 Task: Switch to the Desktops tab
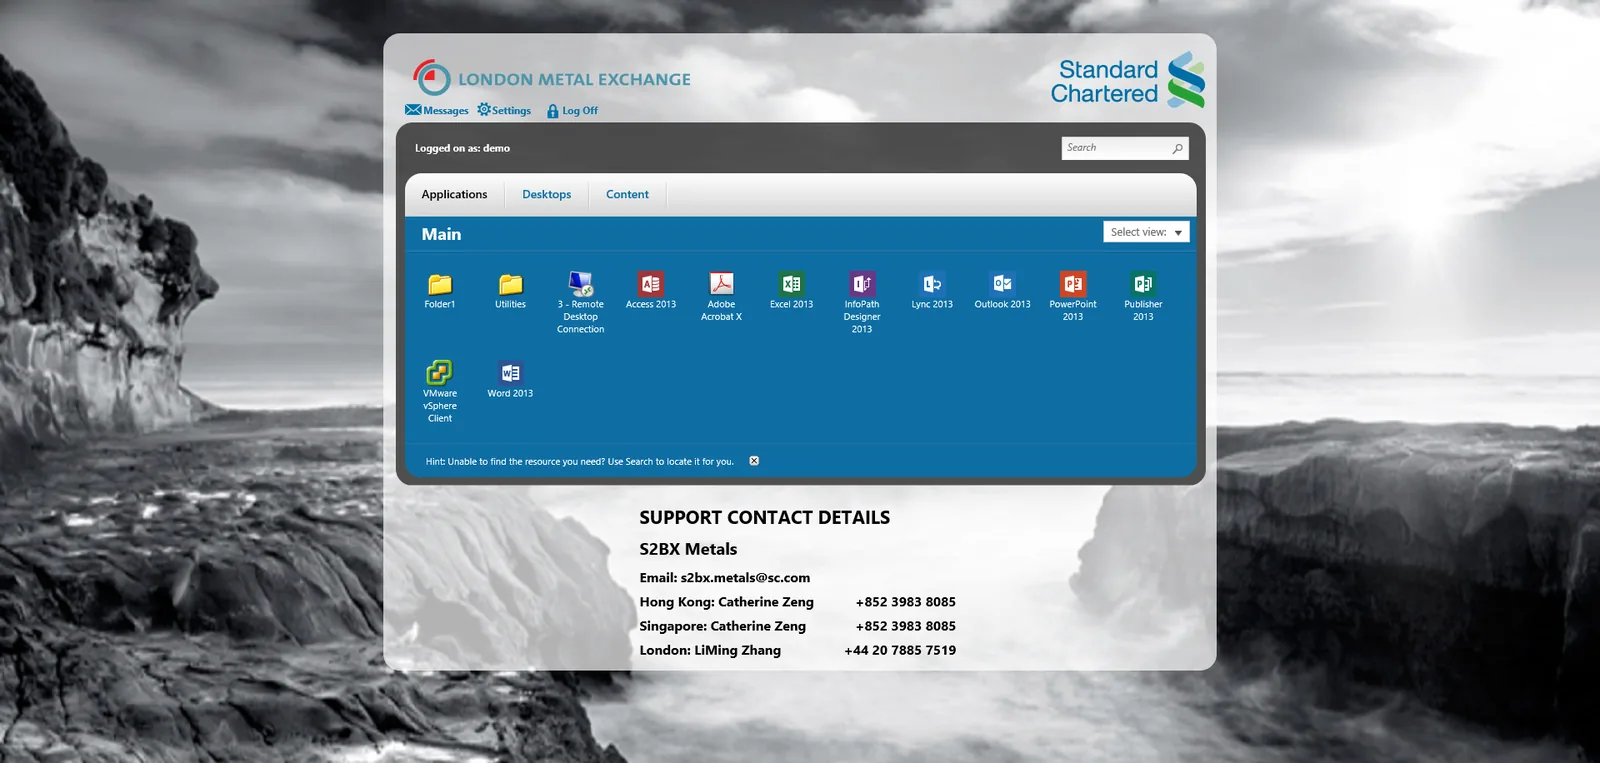[x=547, y=194]
